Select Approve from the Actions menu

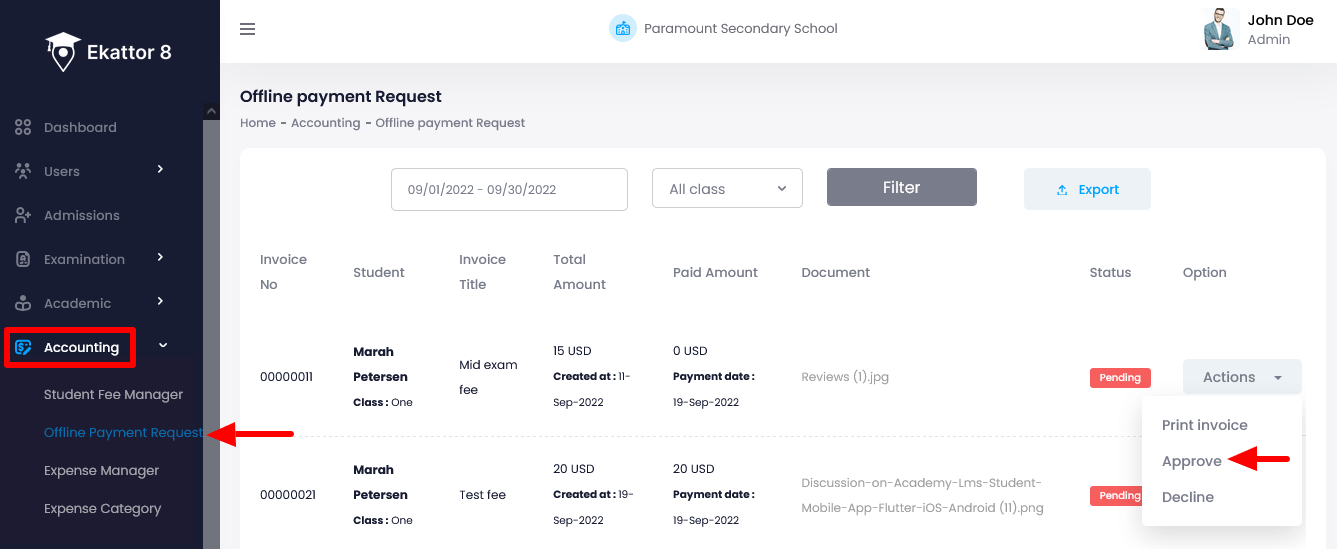point(1191,461)
